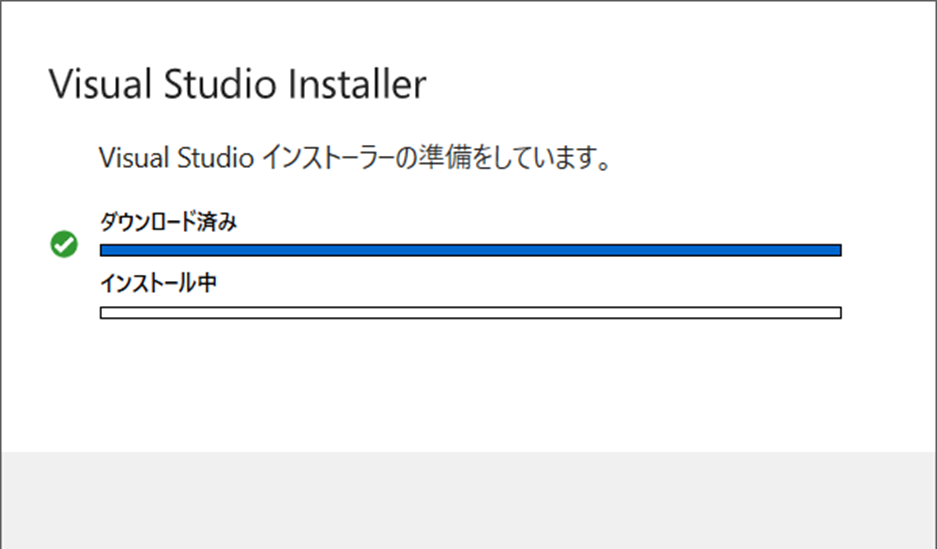Click the Visual Studio Installer title
The width and height of the screenshot is (937, 549).
237,84
